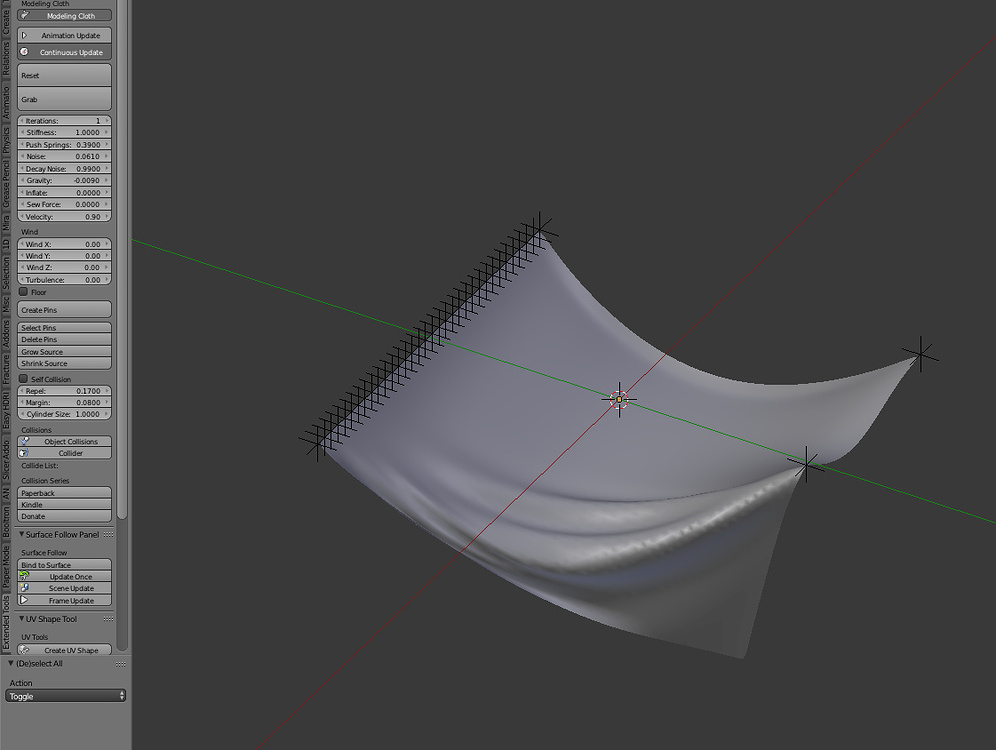996x750 pixels.
Task: Click the Scene Update icon
Action: coord(25,587)
